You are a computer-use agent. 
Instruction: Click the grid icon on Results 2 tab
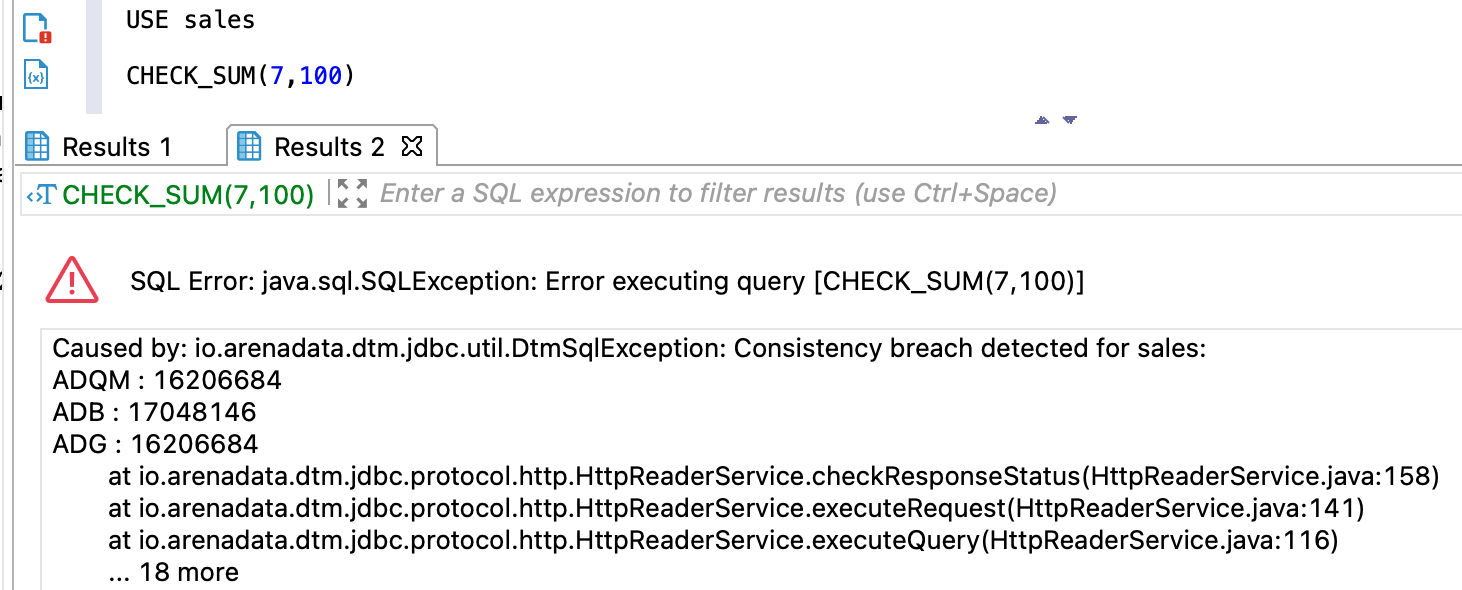coord(249,147)
